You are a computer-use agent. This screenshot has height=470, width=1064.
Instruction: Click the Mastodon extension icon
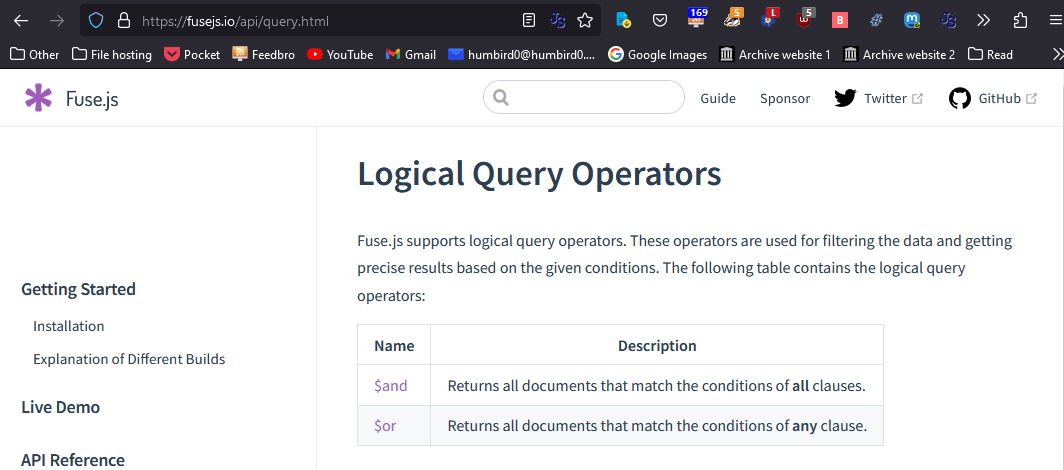[912, 20]
